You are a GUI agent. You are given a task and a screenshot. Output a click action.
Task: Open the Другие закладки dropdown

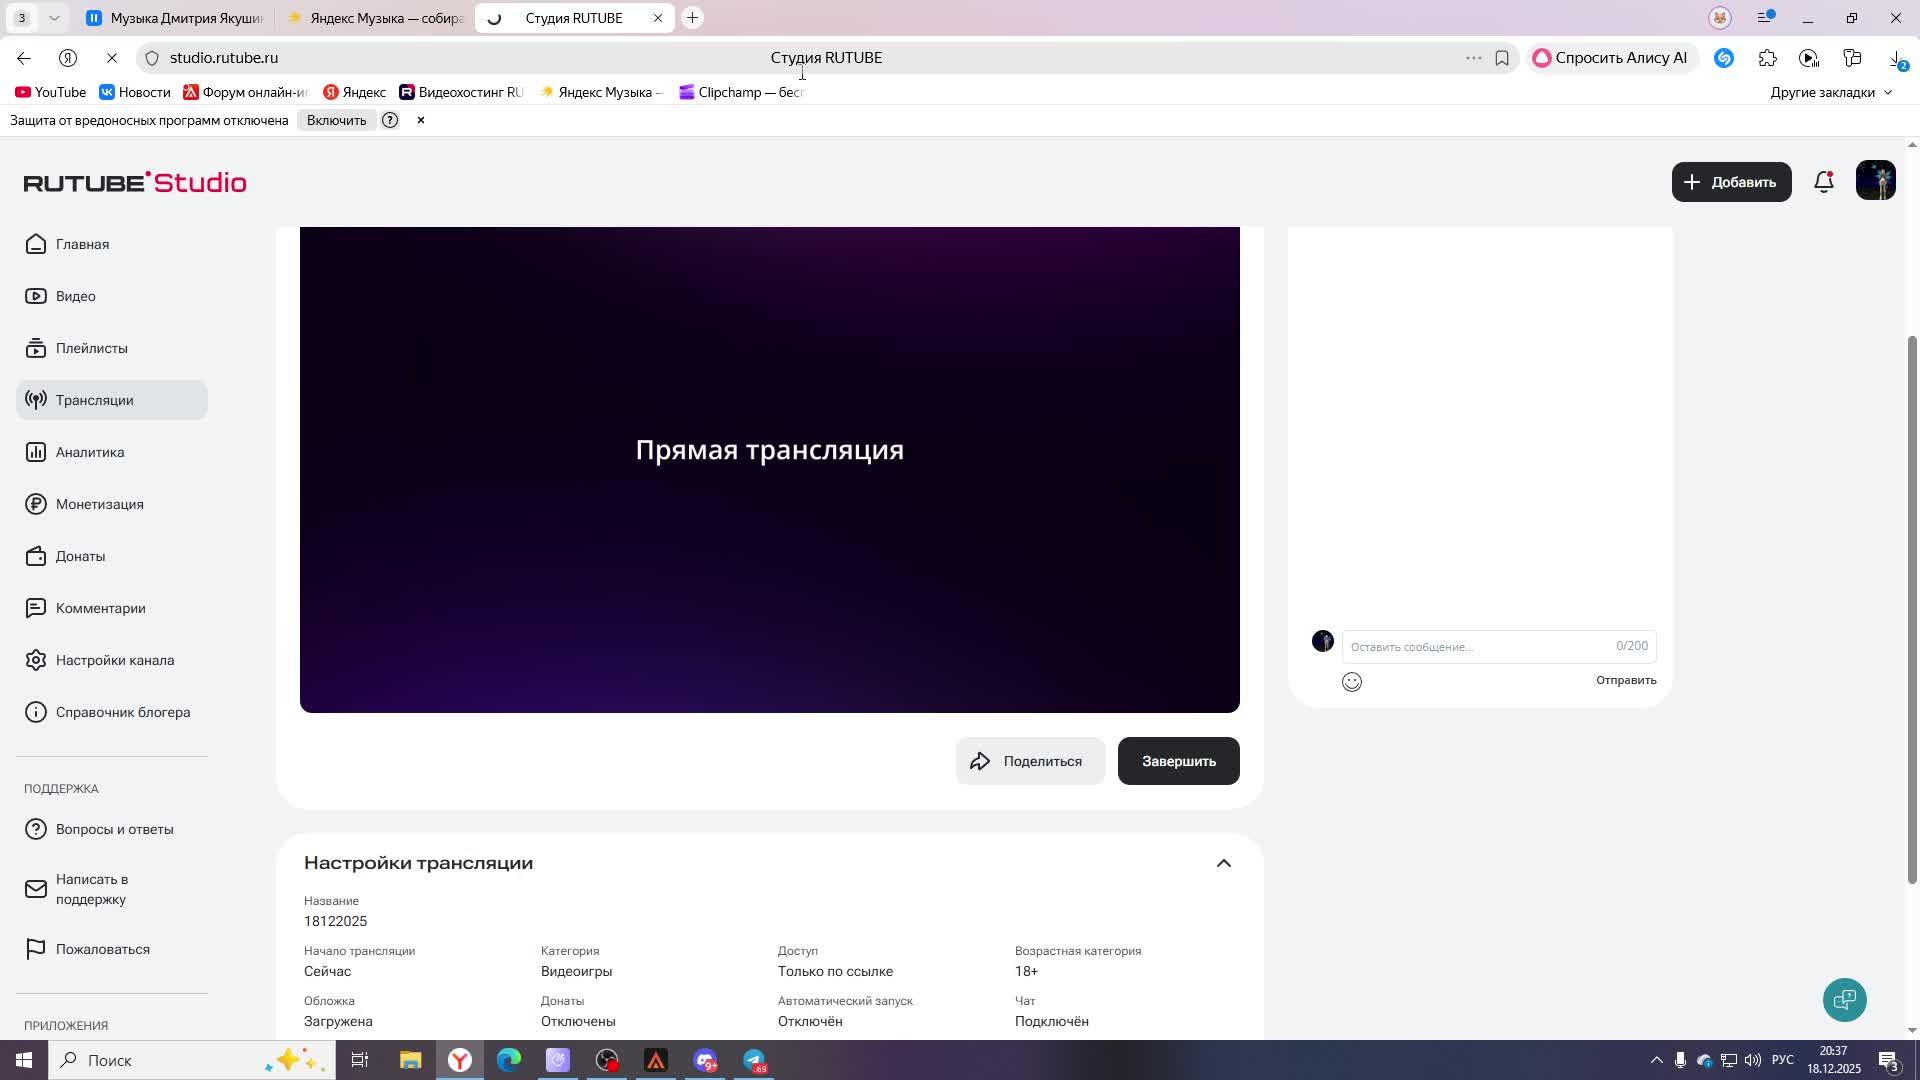(x=1829, y=91)
